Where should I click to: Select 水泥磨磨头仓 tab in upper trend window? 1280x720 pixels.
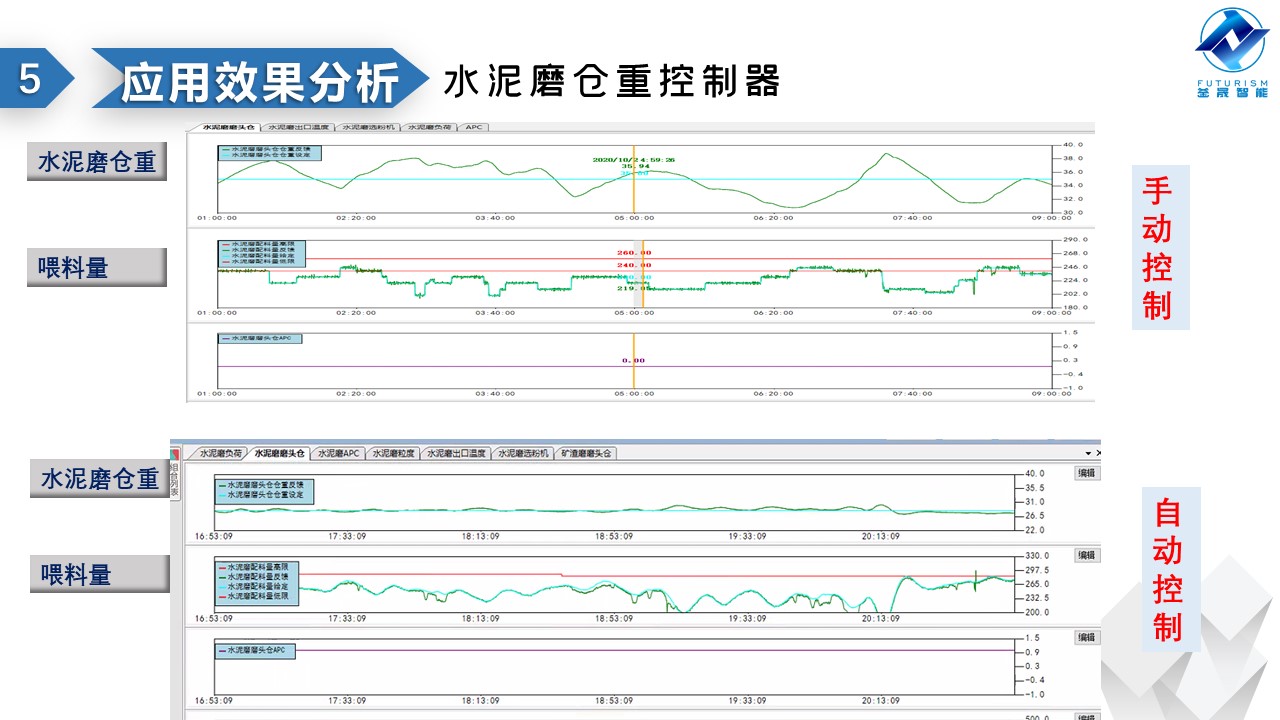(227, 128)
